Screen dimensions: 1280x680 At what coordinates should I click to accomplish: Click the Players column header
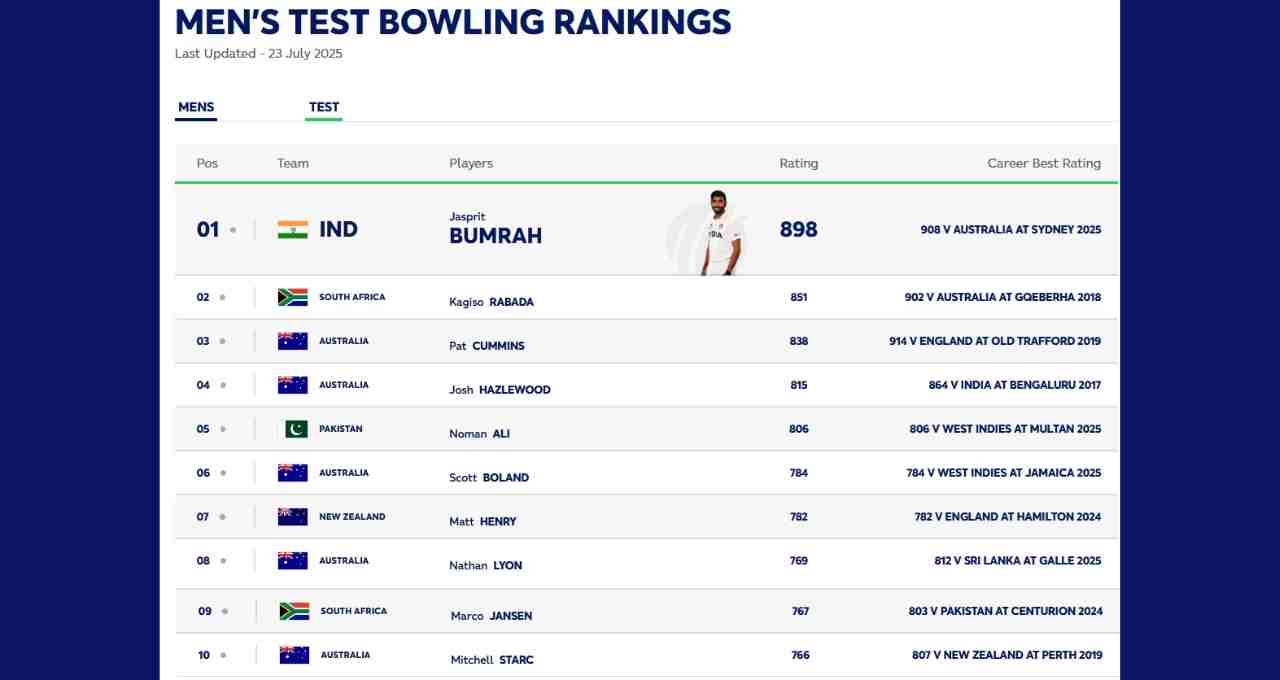pyautogui.click(x=471, y=163)
